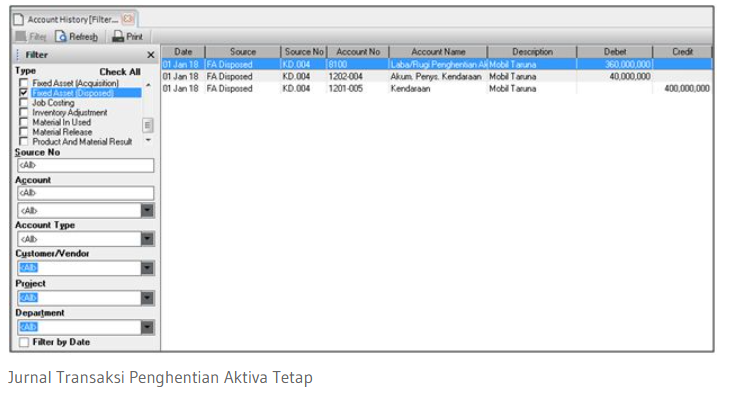
Task: Open the Project dropdown
Action: (147, 298)
